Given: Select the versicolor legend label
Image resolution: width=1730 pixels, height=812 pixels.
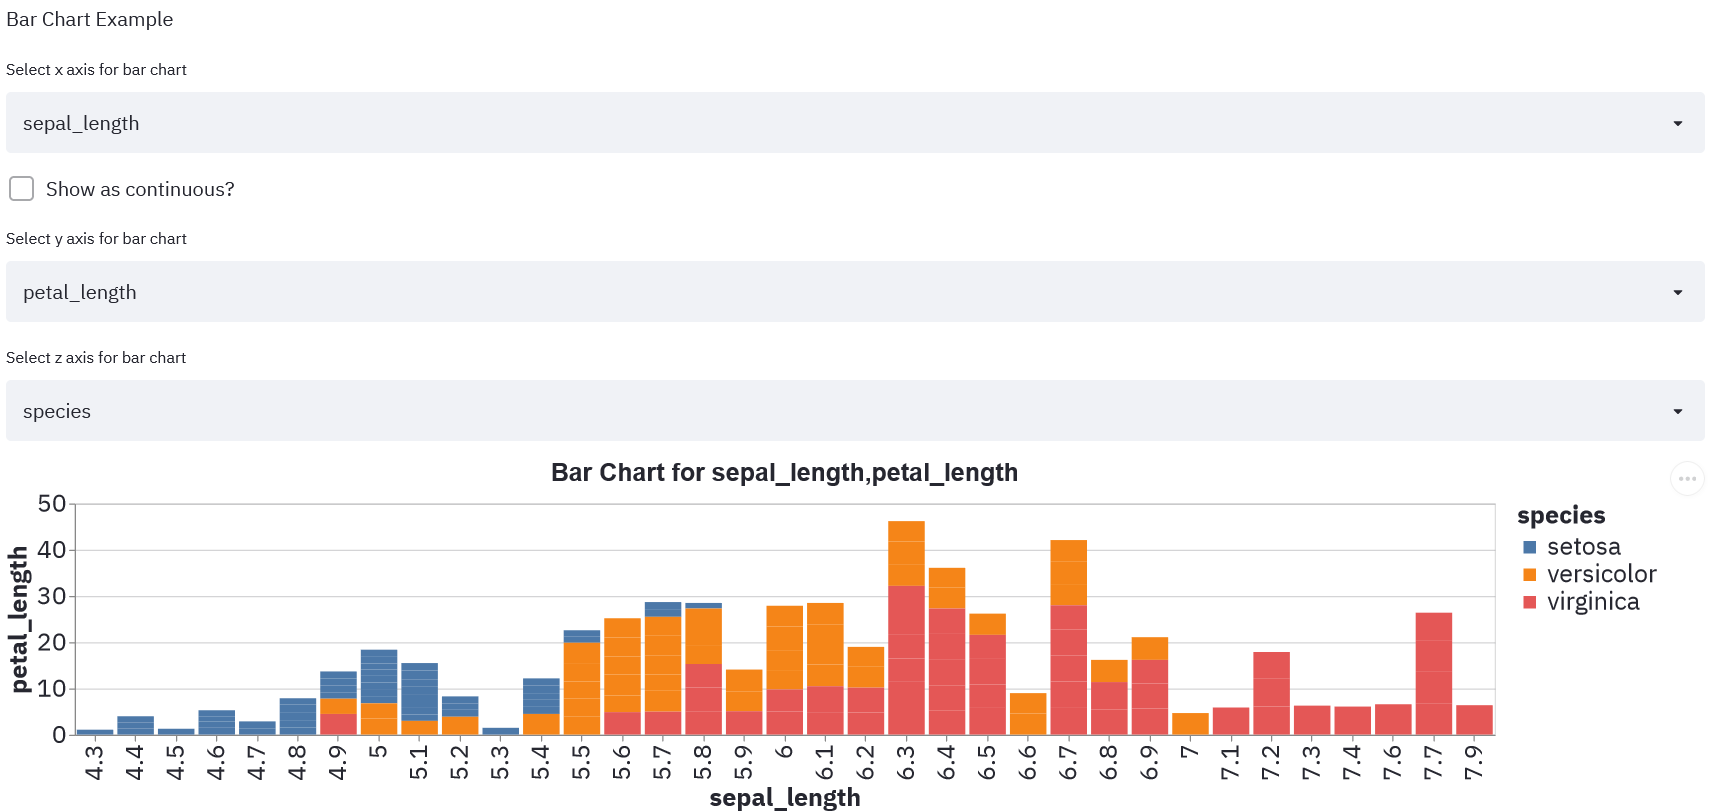Looking at the screenshot, I should (x=1602, y=575).
